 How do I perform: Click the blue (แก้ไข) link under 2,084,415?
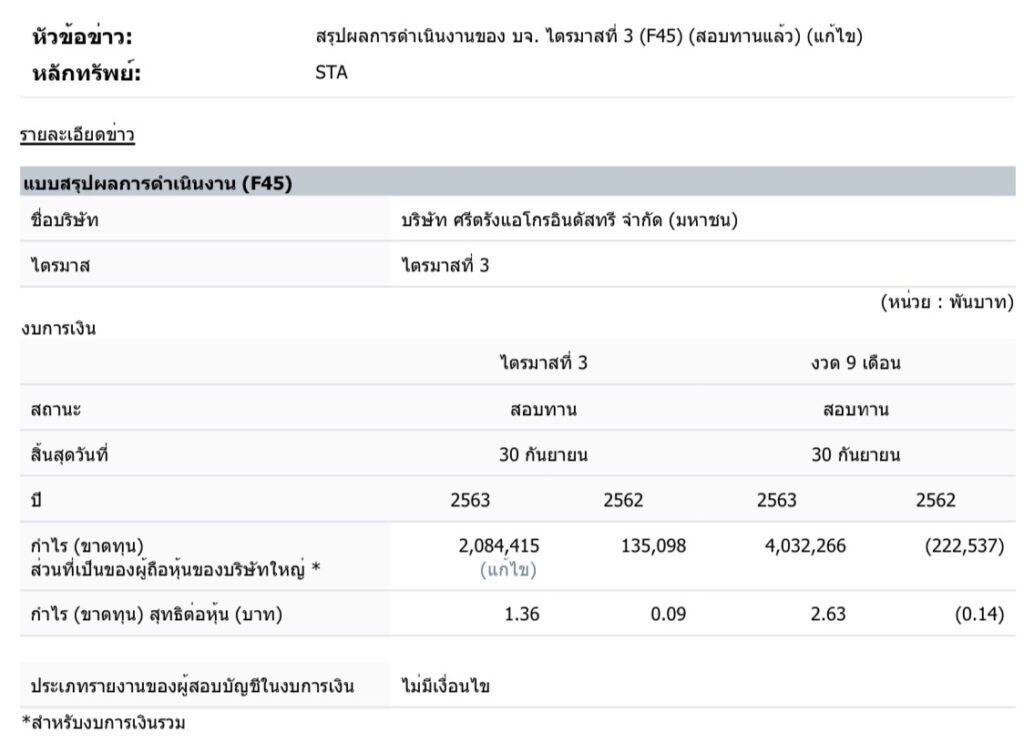click(x=511, y=569)
